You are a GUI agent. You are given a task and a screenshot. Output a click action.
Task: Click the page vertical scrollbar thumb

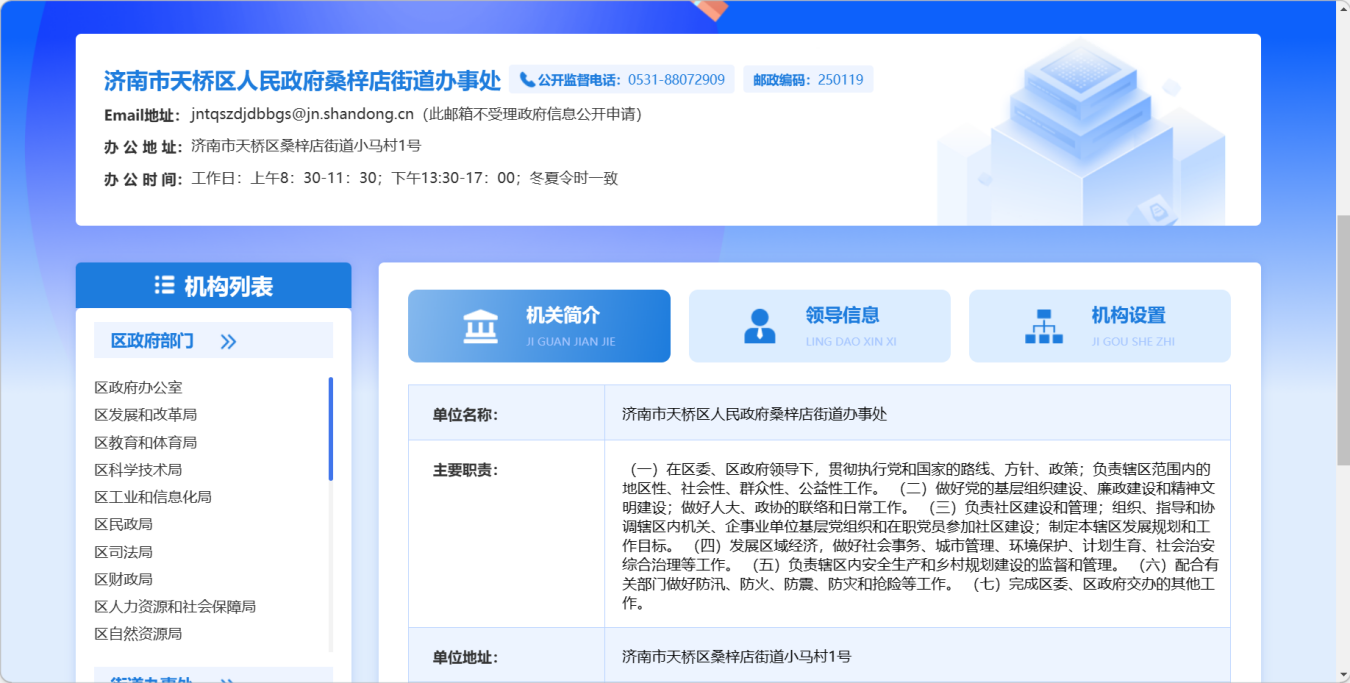click(x=1343, y=340)
